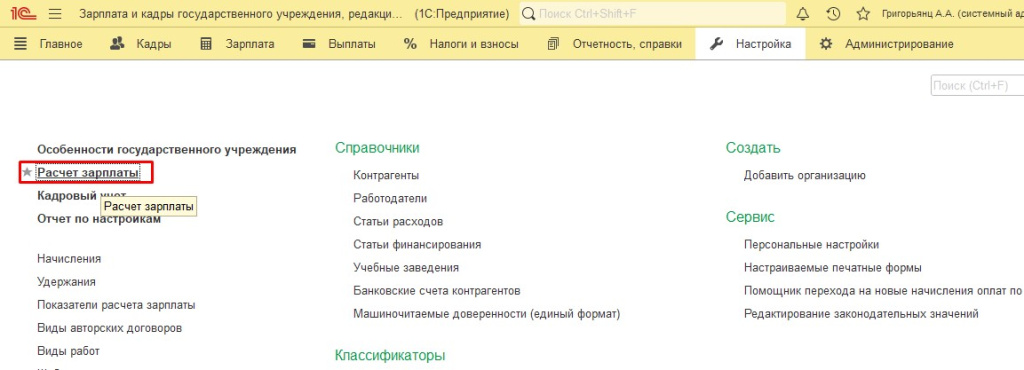Open the main hamburger menu

click(x=55, y=14)
